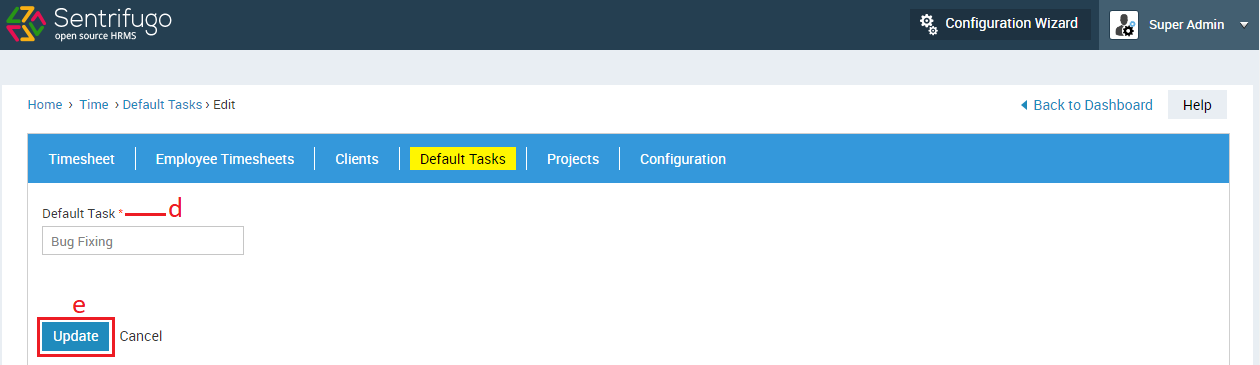1260x365 pixels.
Task: Click the Update button
Action: click(x=76, y=336)
